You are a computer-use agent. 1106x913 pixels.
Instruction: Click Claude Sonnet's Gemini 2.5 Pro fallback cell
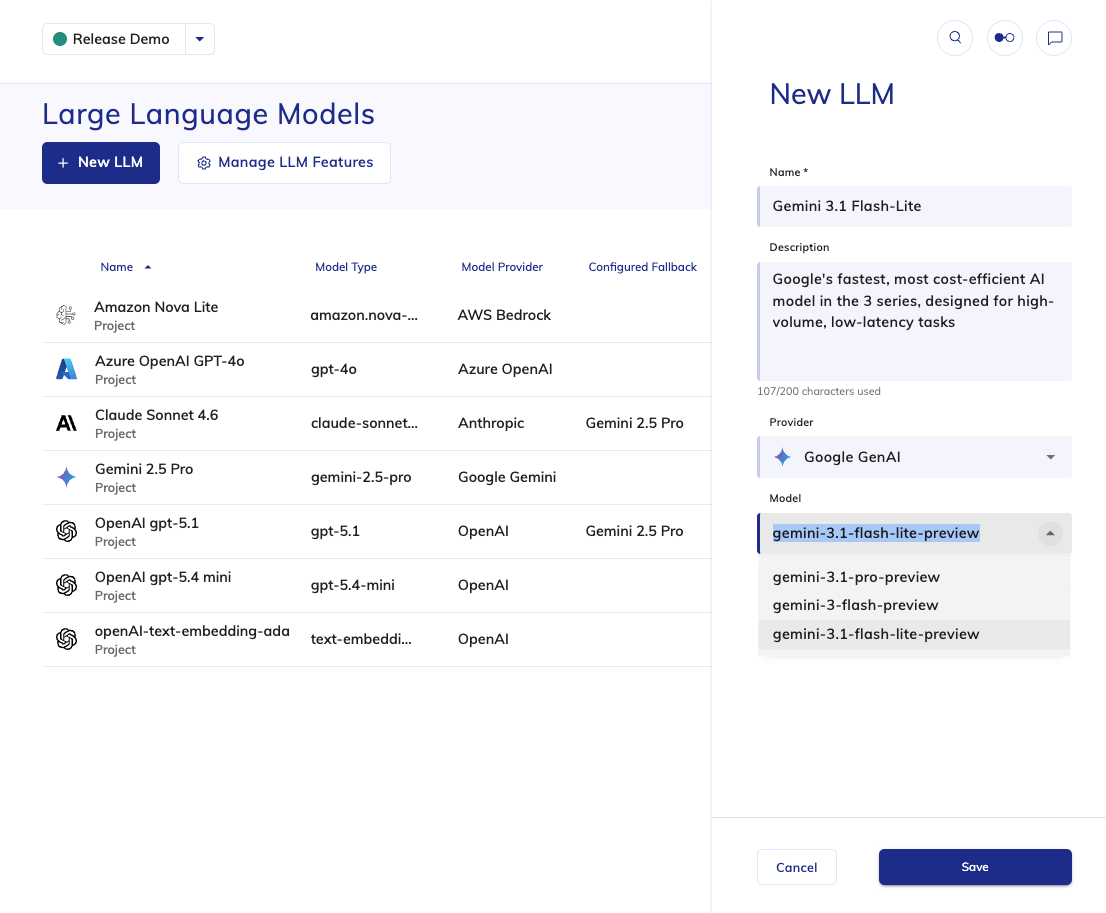pos(634,423)
